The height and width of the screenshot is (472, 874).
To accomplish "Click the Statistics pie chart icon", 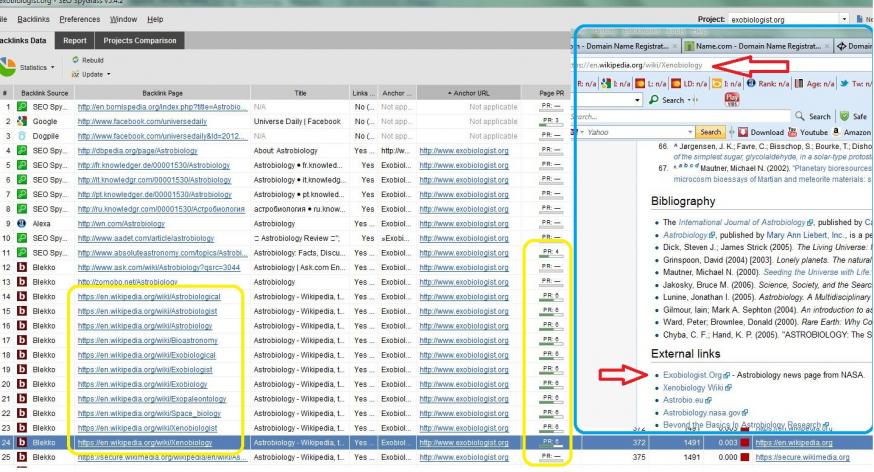I will 7,67.
